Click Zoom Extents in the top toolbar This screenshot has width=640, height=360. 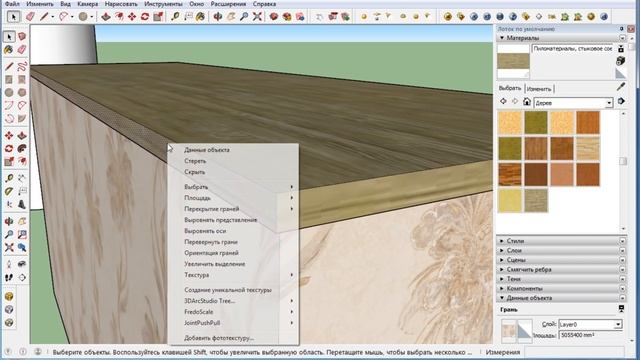click(x=257, y=16)
